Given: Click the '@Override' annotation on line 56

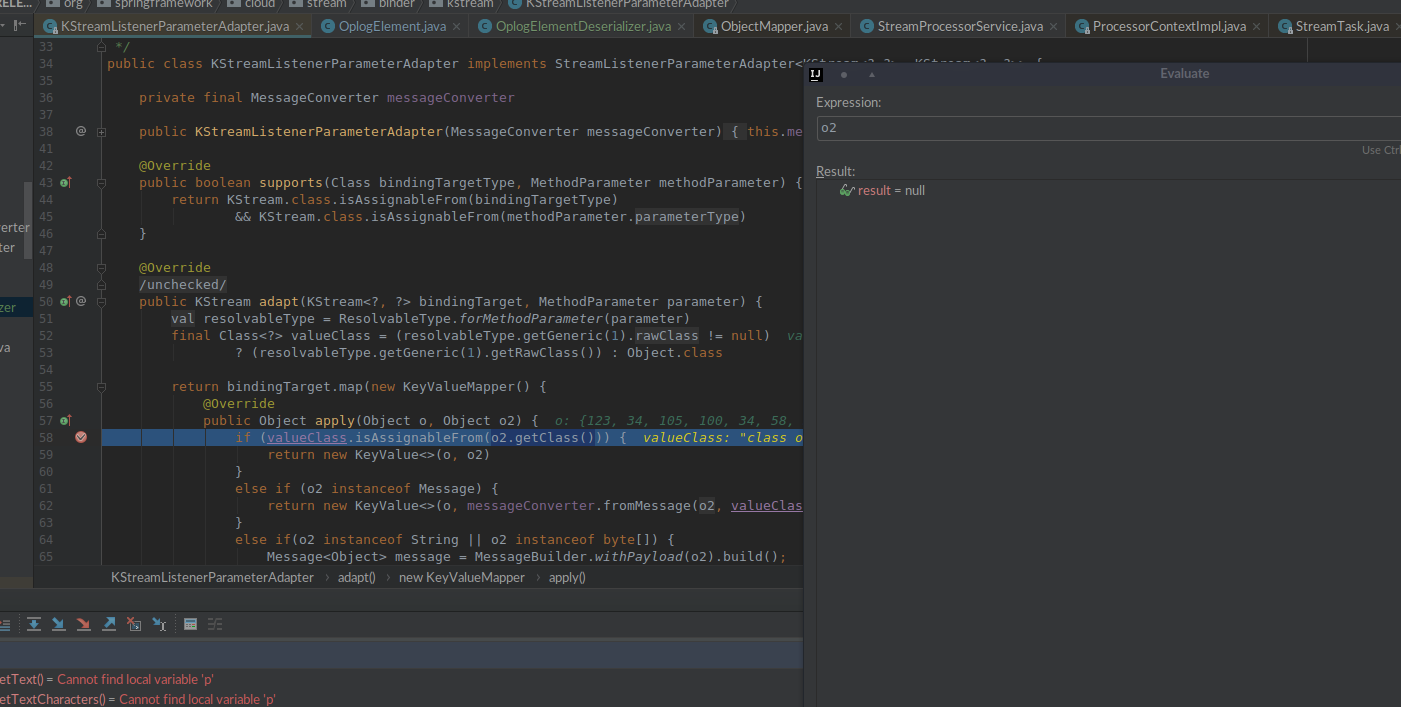Looking at the screenshot, I should 239,403.
